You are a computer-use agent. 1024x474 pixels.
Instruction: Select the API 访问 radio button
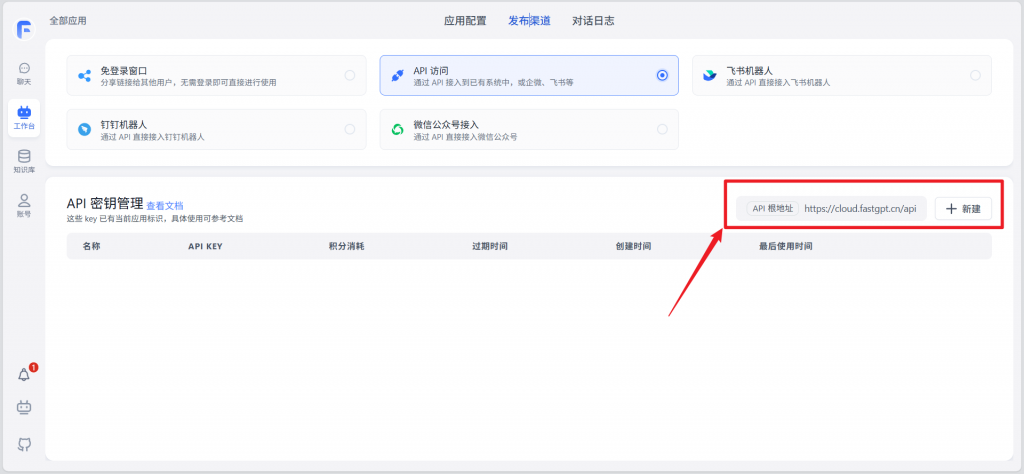(x=662, y=75)
